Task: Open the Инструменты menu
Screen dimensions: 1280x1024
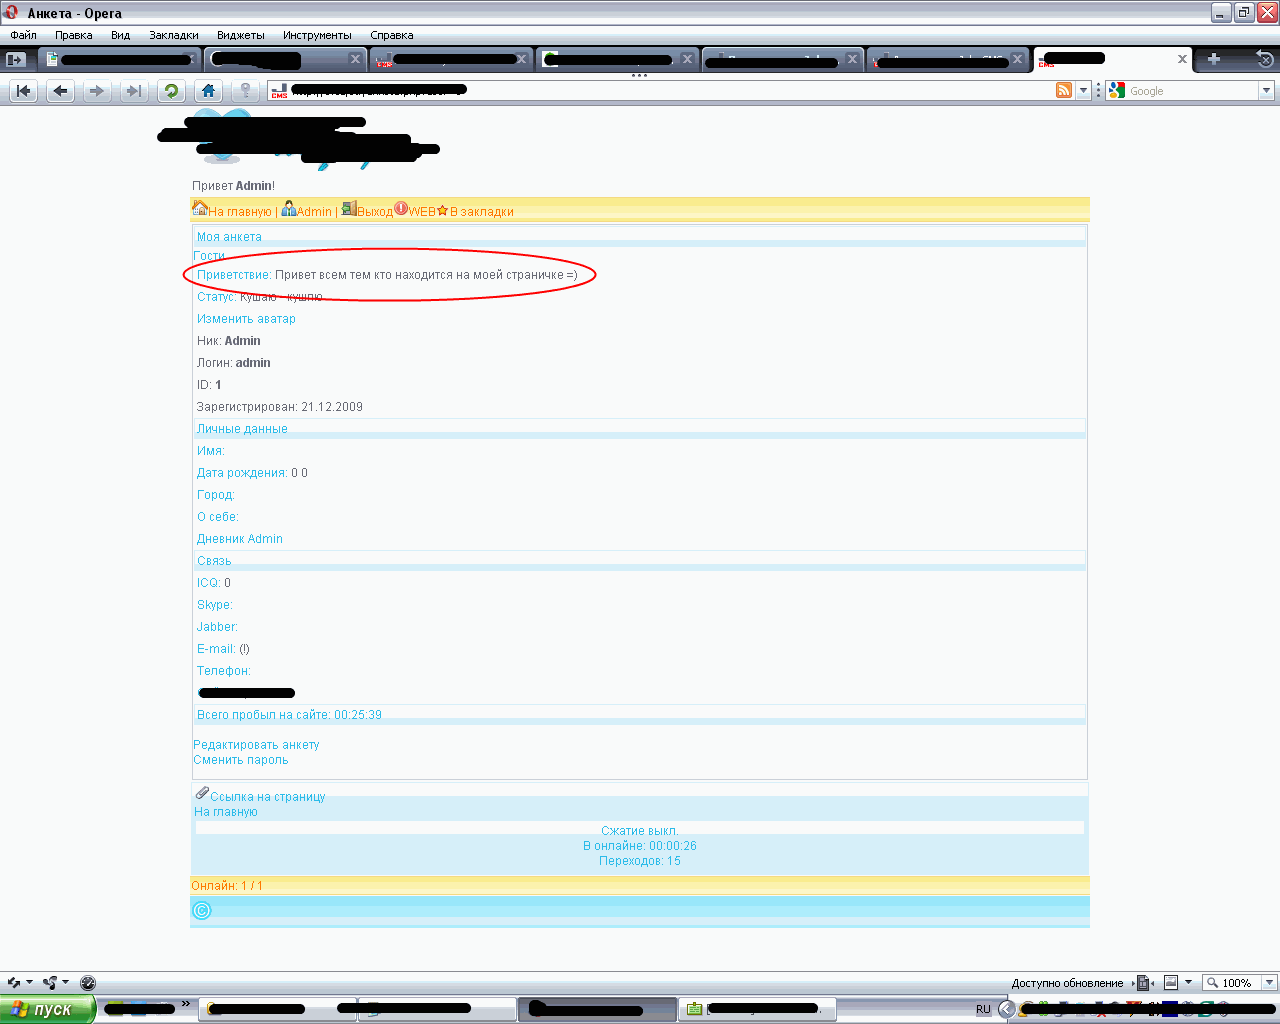Action: click(317, 35)
